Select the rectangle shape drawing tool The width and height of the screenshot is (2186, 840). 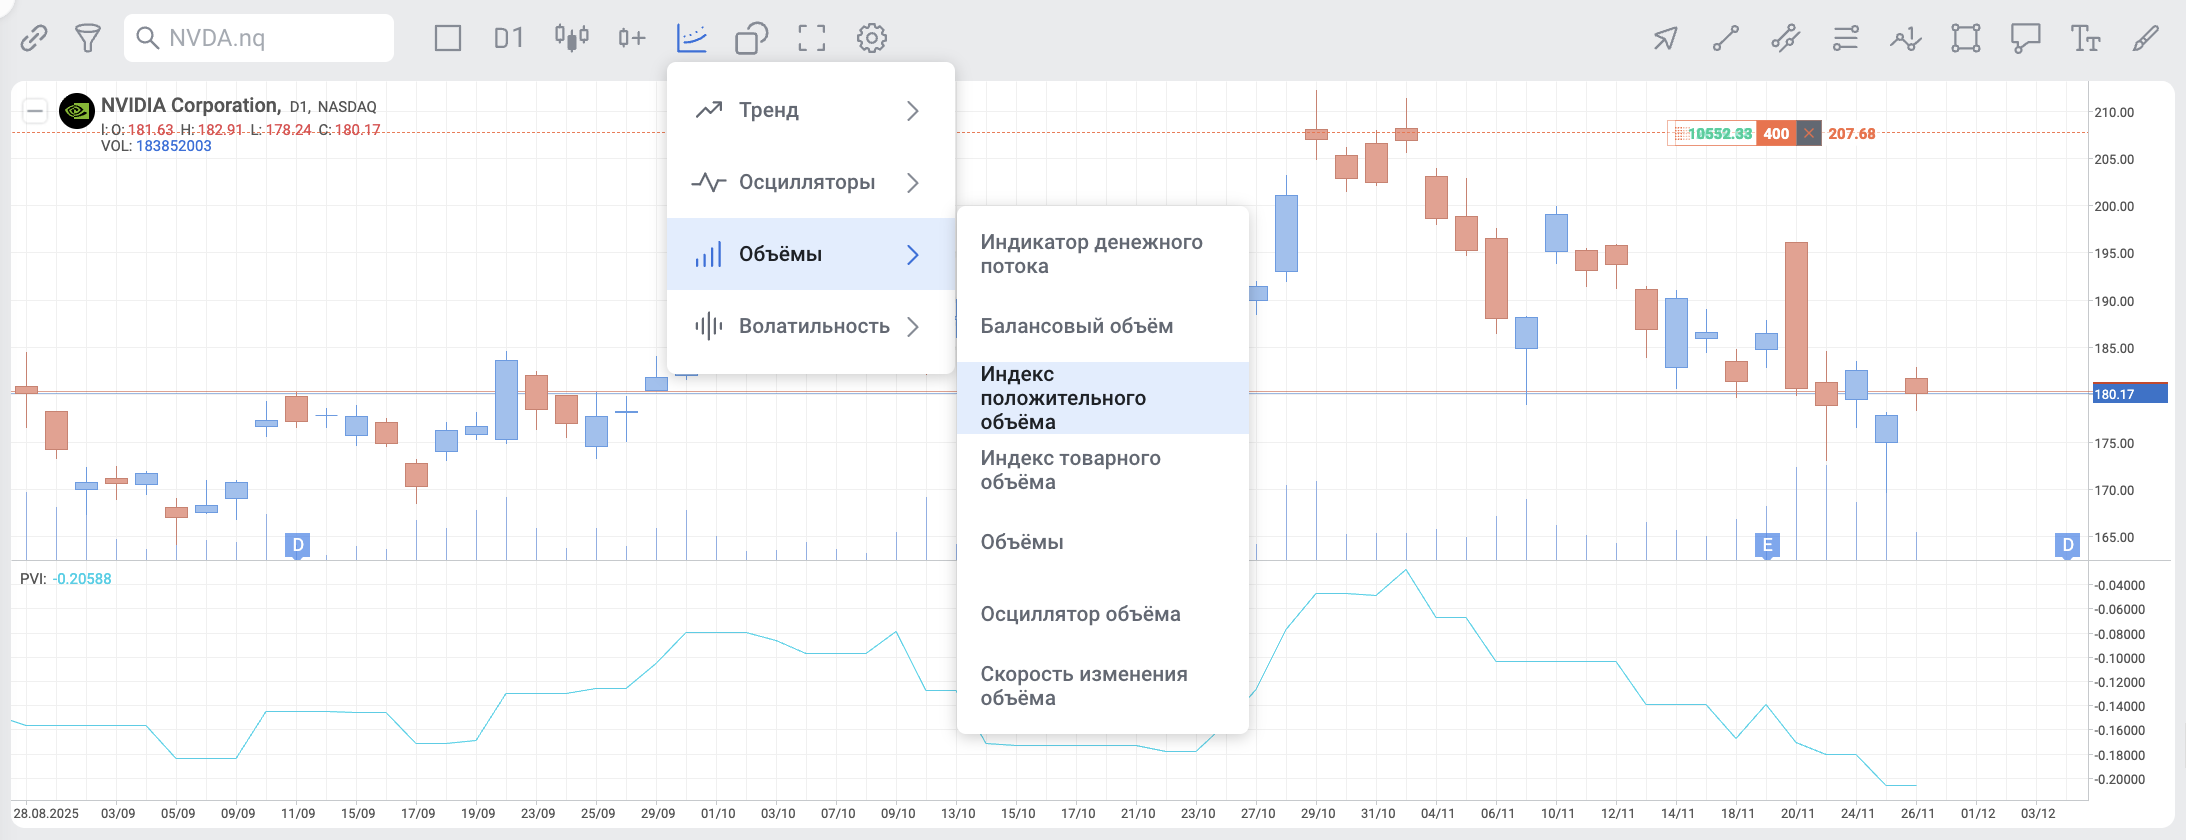click(1966, 38)
